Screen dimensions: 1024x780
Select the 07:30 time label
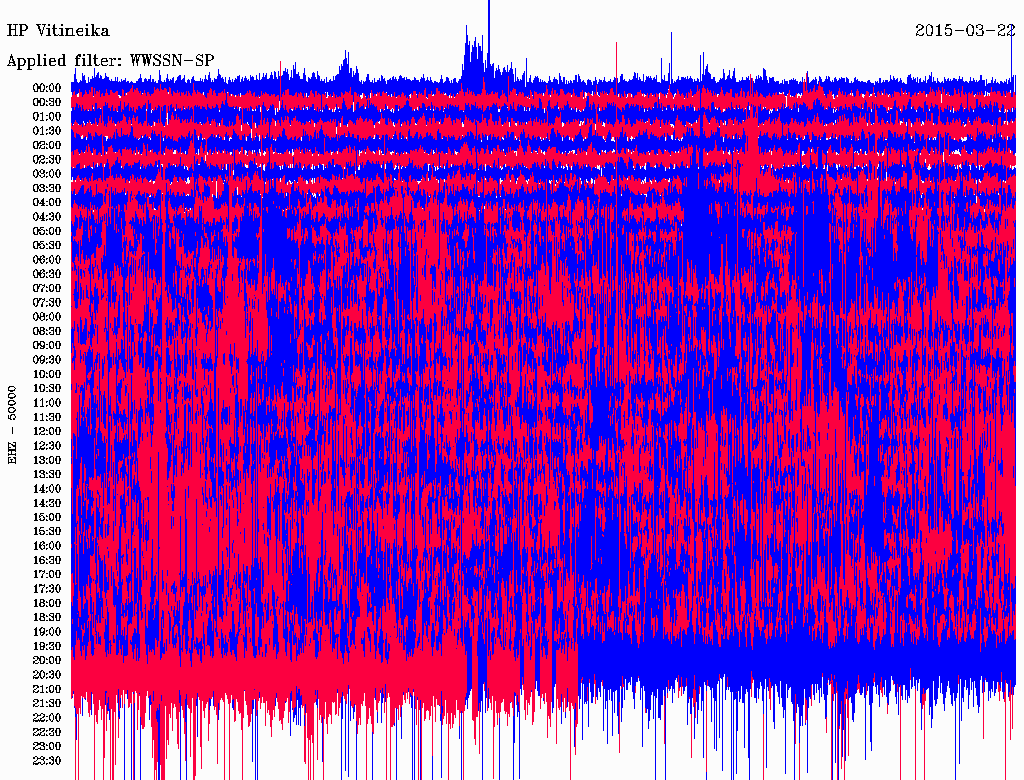[47, 302]
